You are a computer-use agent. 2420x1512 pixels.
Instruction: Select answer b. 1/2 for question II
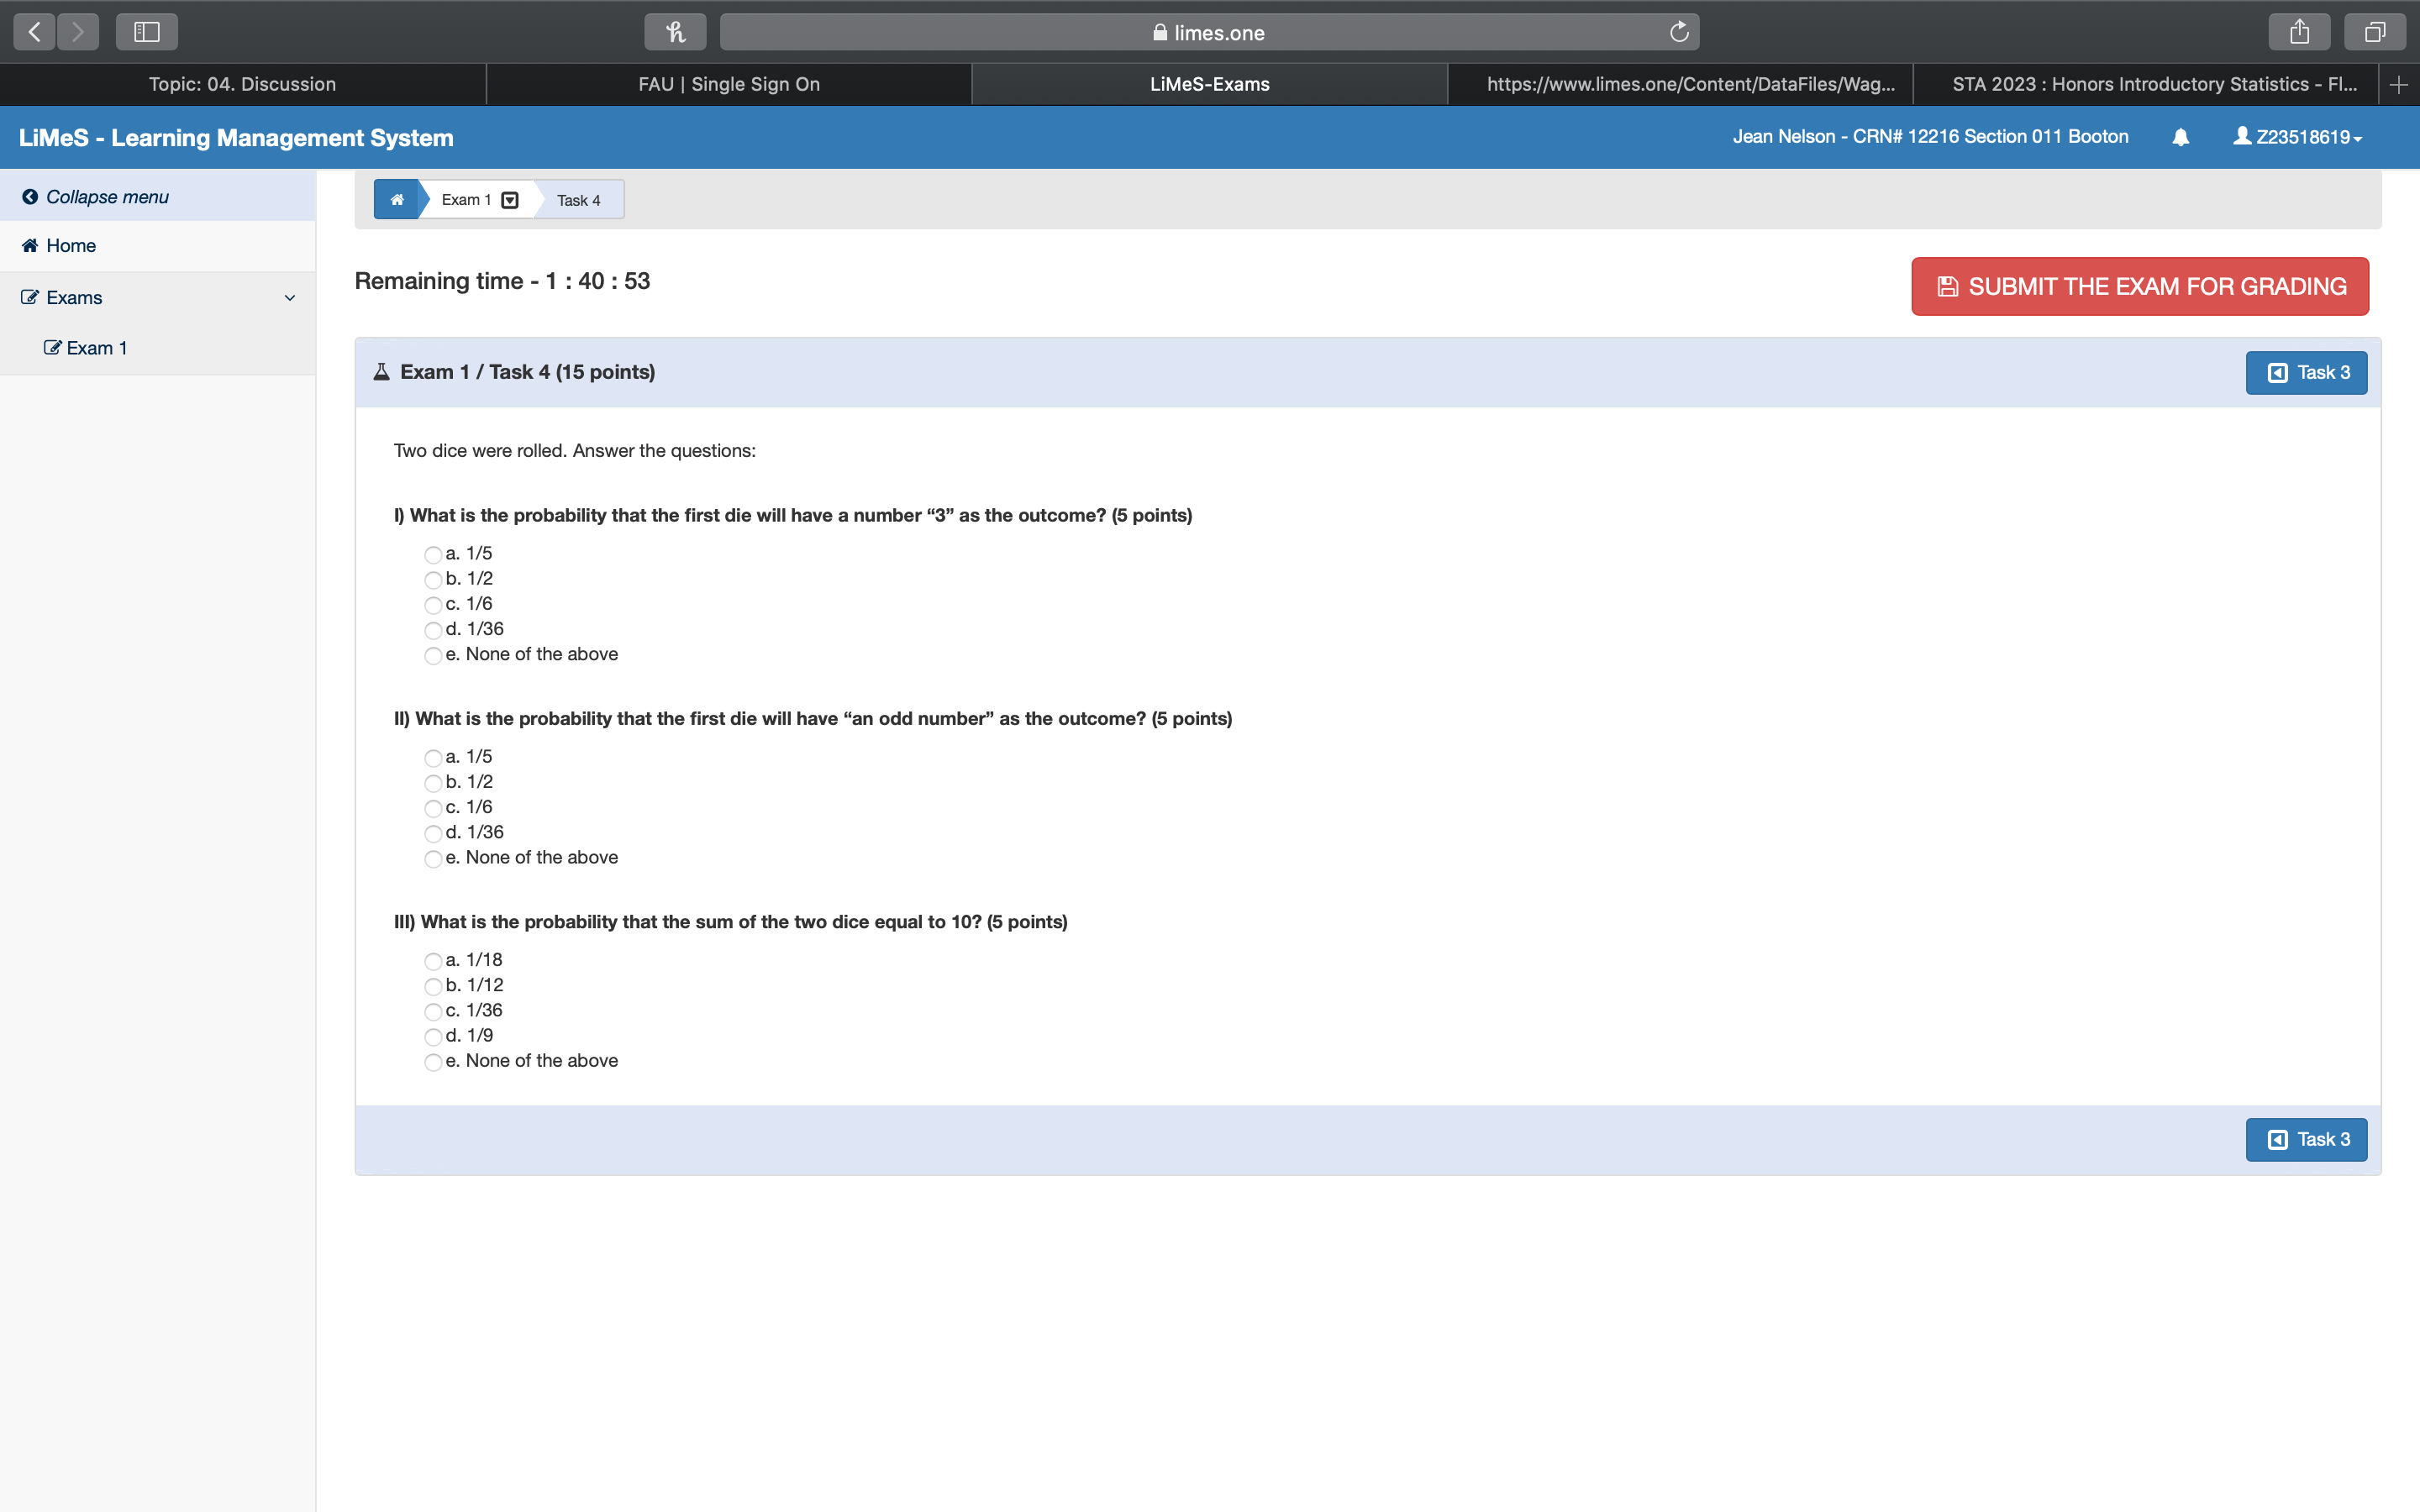(x=433, y=783)
